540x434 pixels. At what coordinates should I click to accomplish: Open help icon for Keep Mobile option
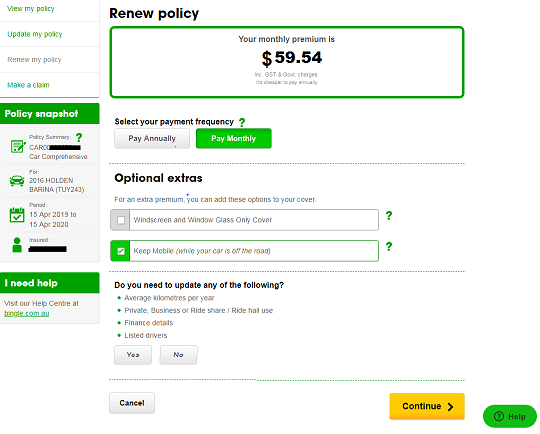389,247
